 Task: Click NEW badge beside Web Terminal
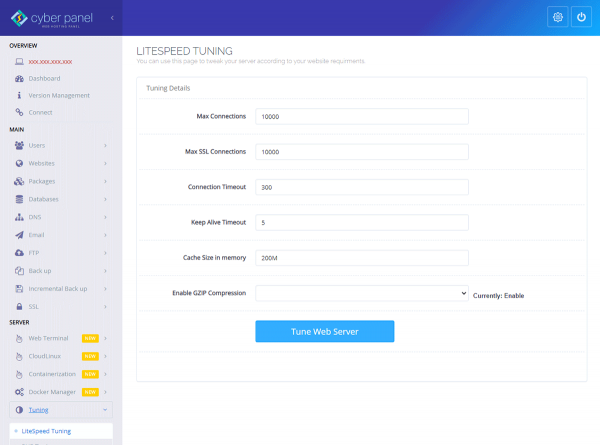click(90, 338)
